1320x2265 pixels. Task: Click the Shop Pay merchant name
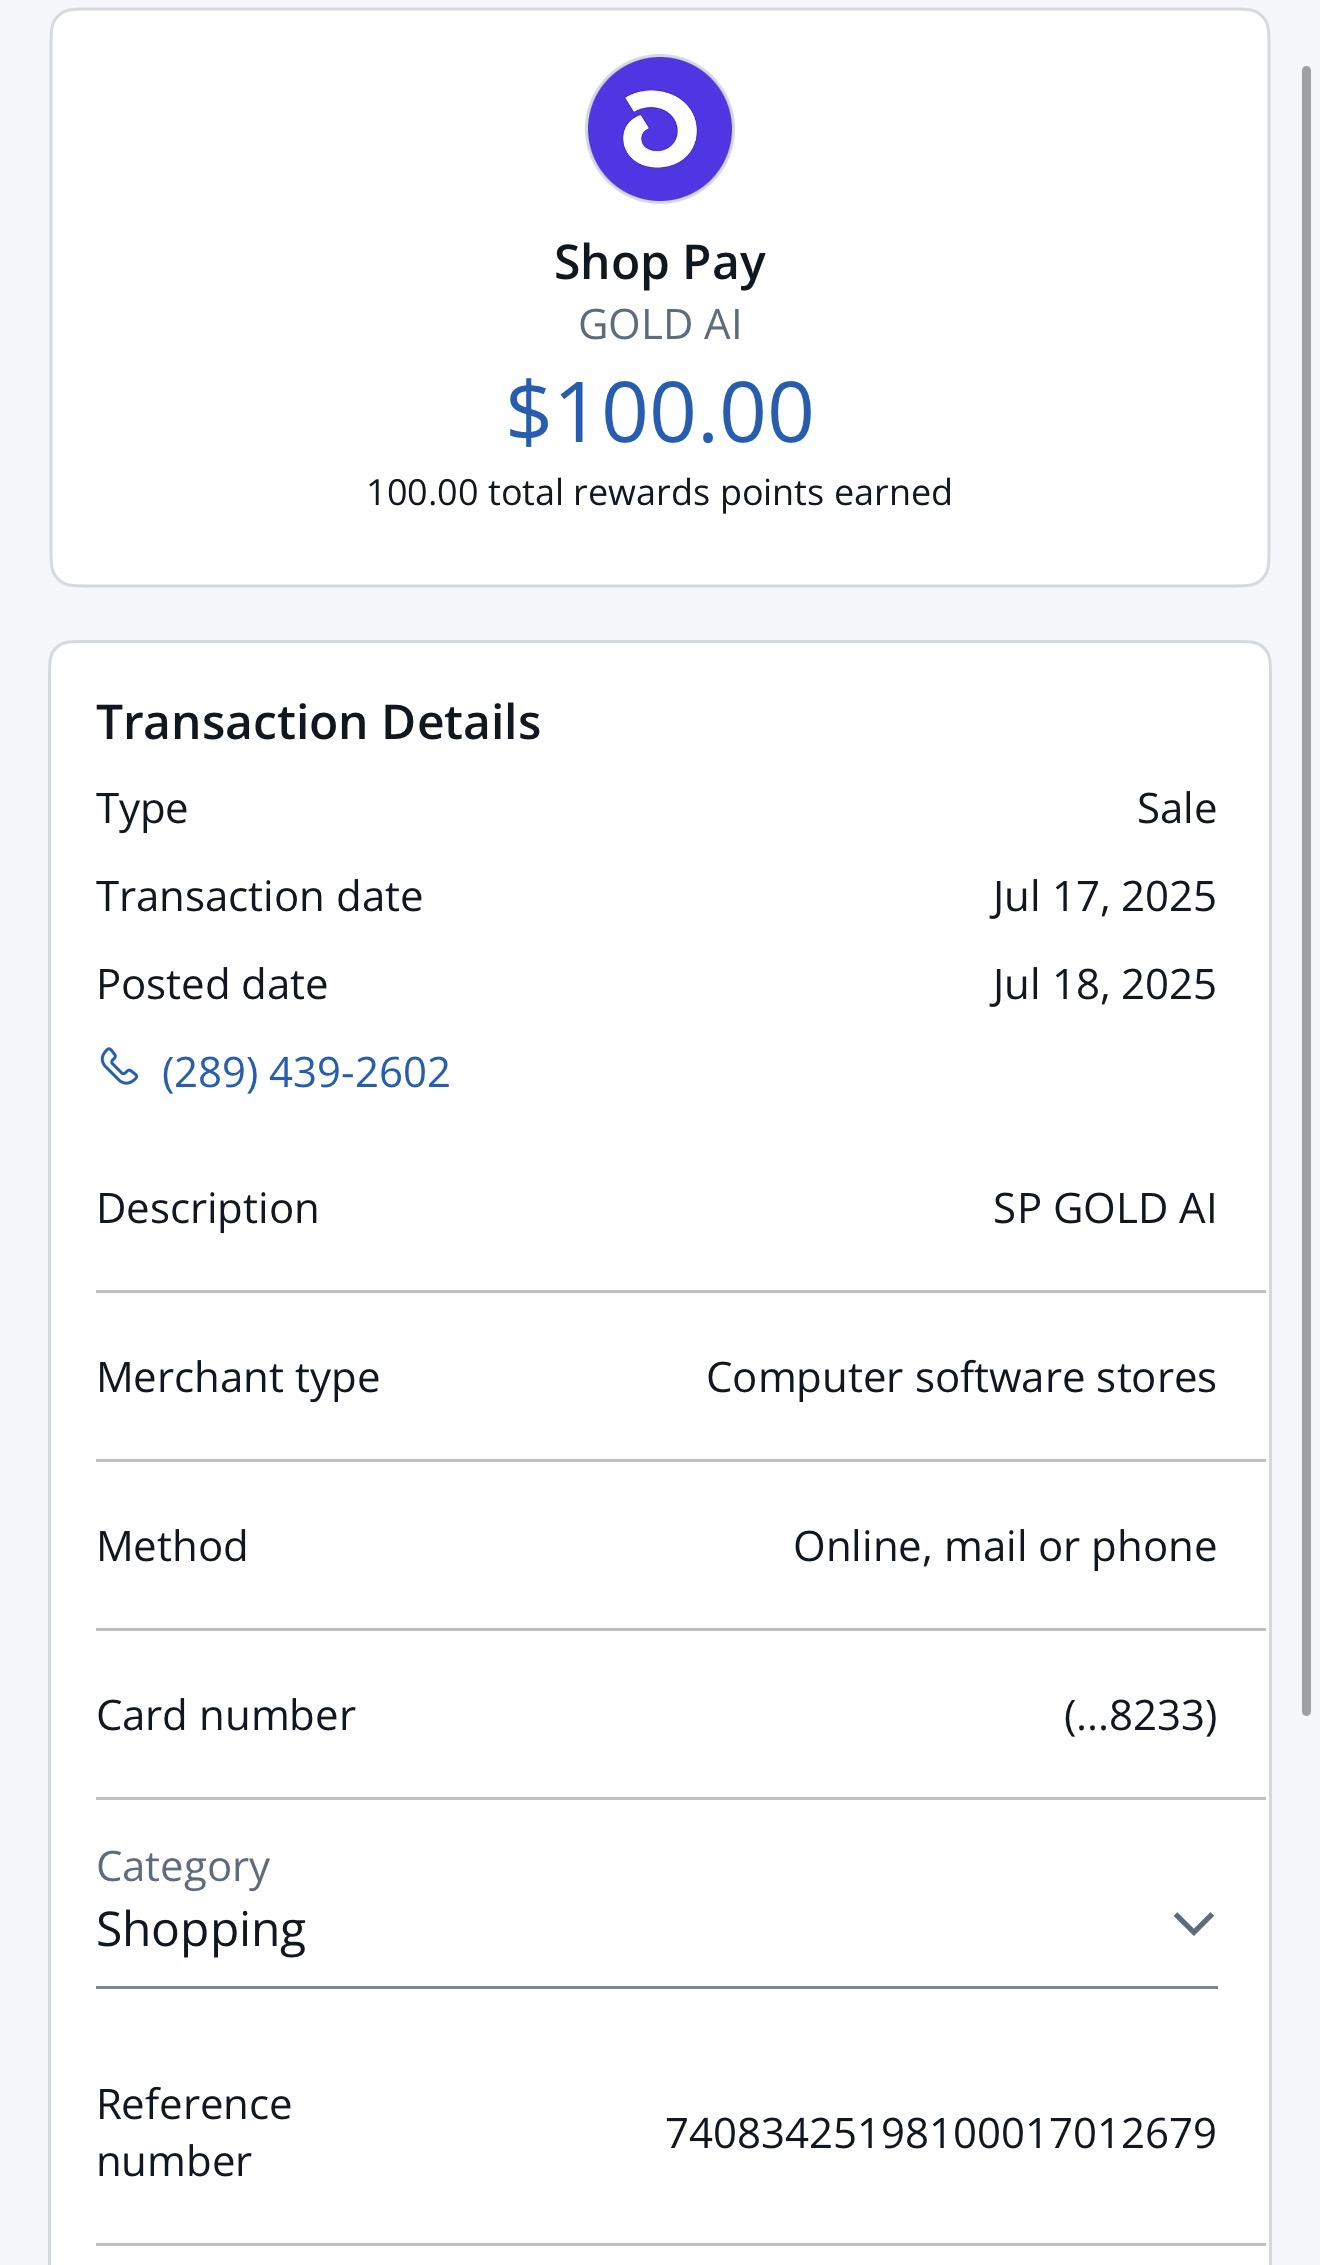[659, 263]
